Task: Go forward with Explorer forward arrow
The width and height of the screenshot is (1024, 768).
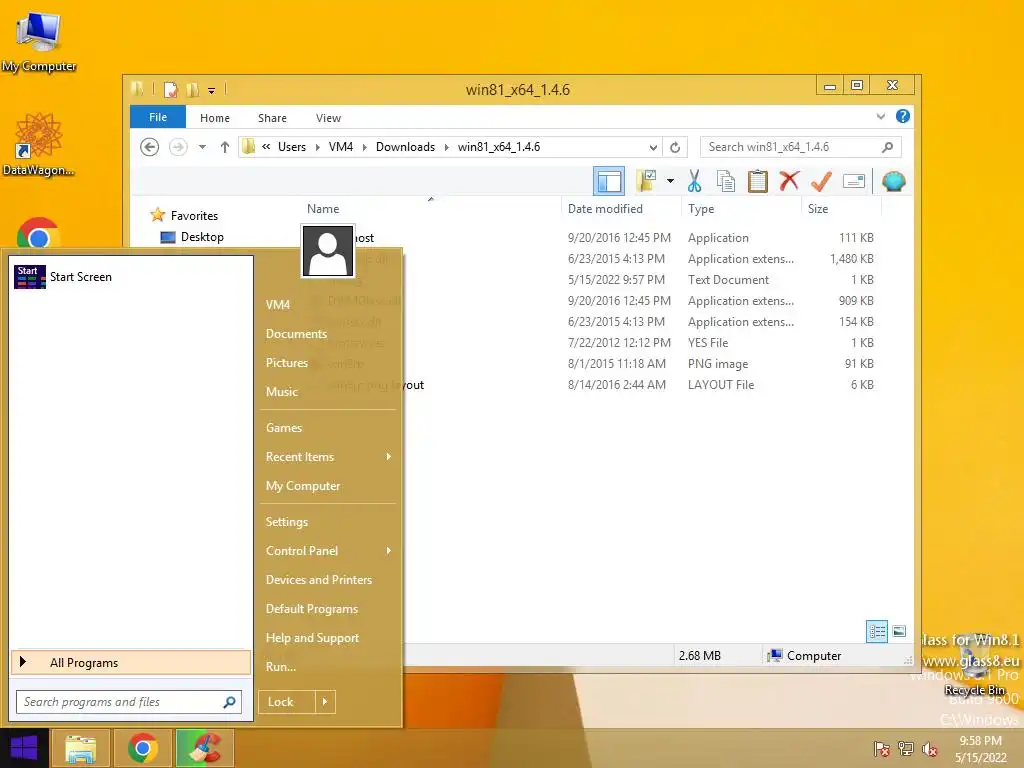Action: 178,147
